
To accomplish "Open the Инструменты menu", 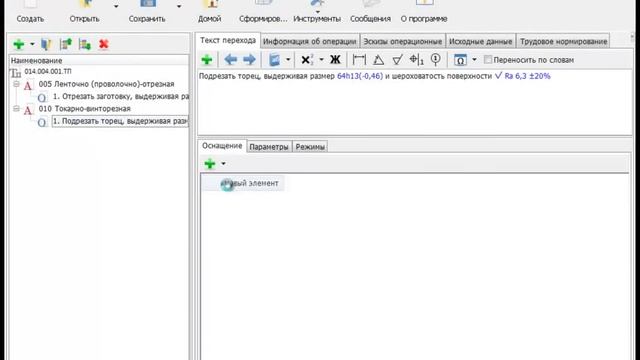I will click(317, 12).
